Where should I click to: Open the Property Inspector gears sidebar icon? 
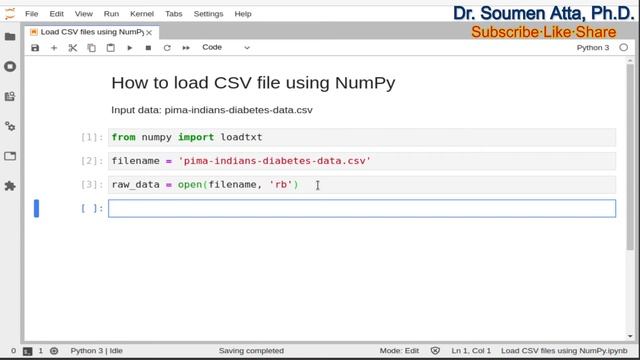click(10, 126)
